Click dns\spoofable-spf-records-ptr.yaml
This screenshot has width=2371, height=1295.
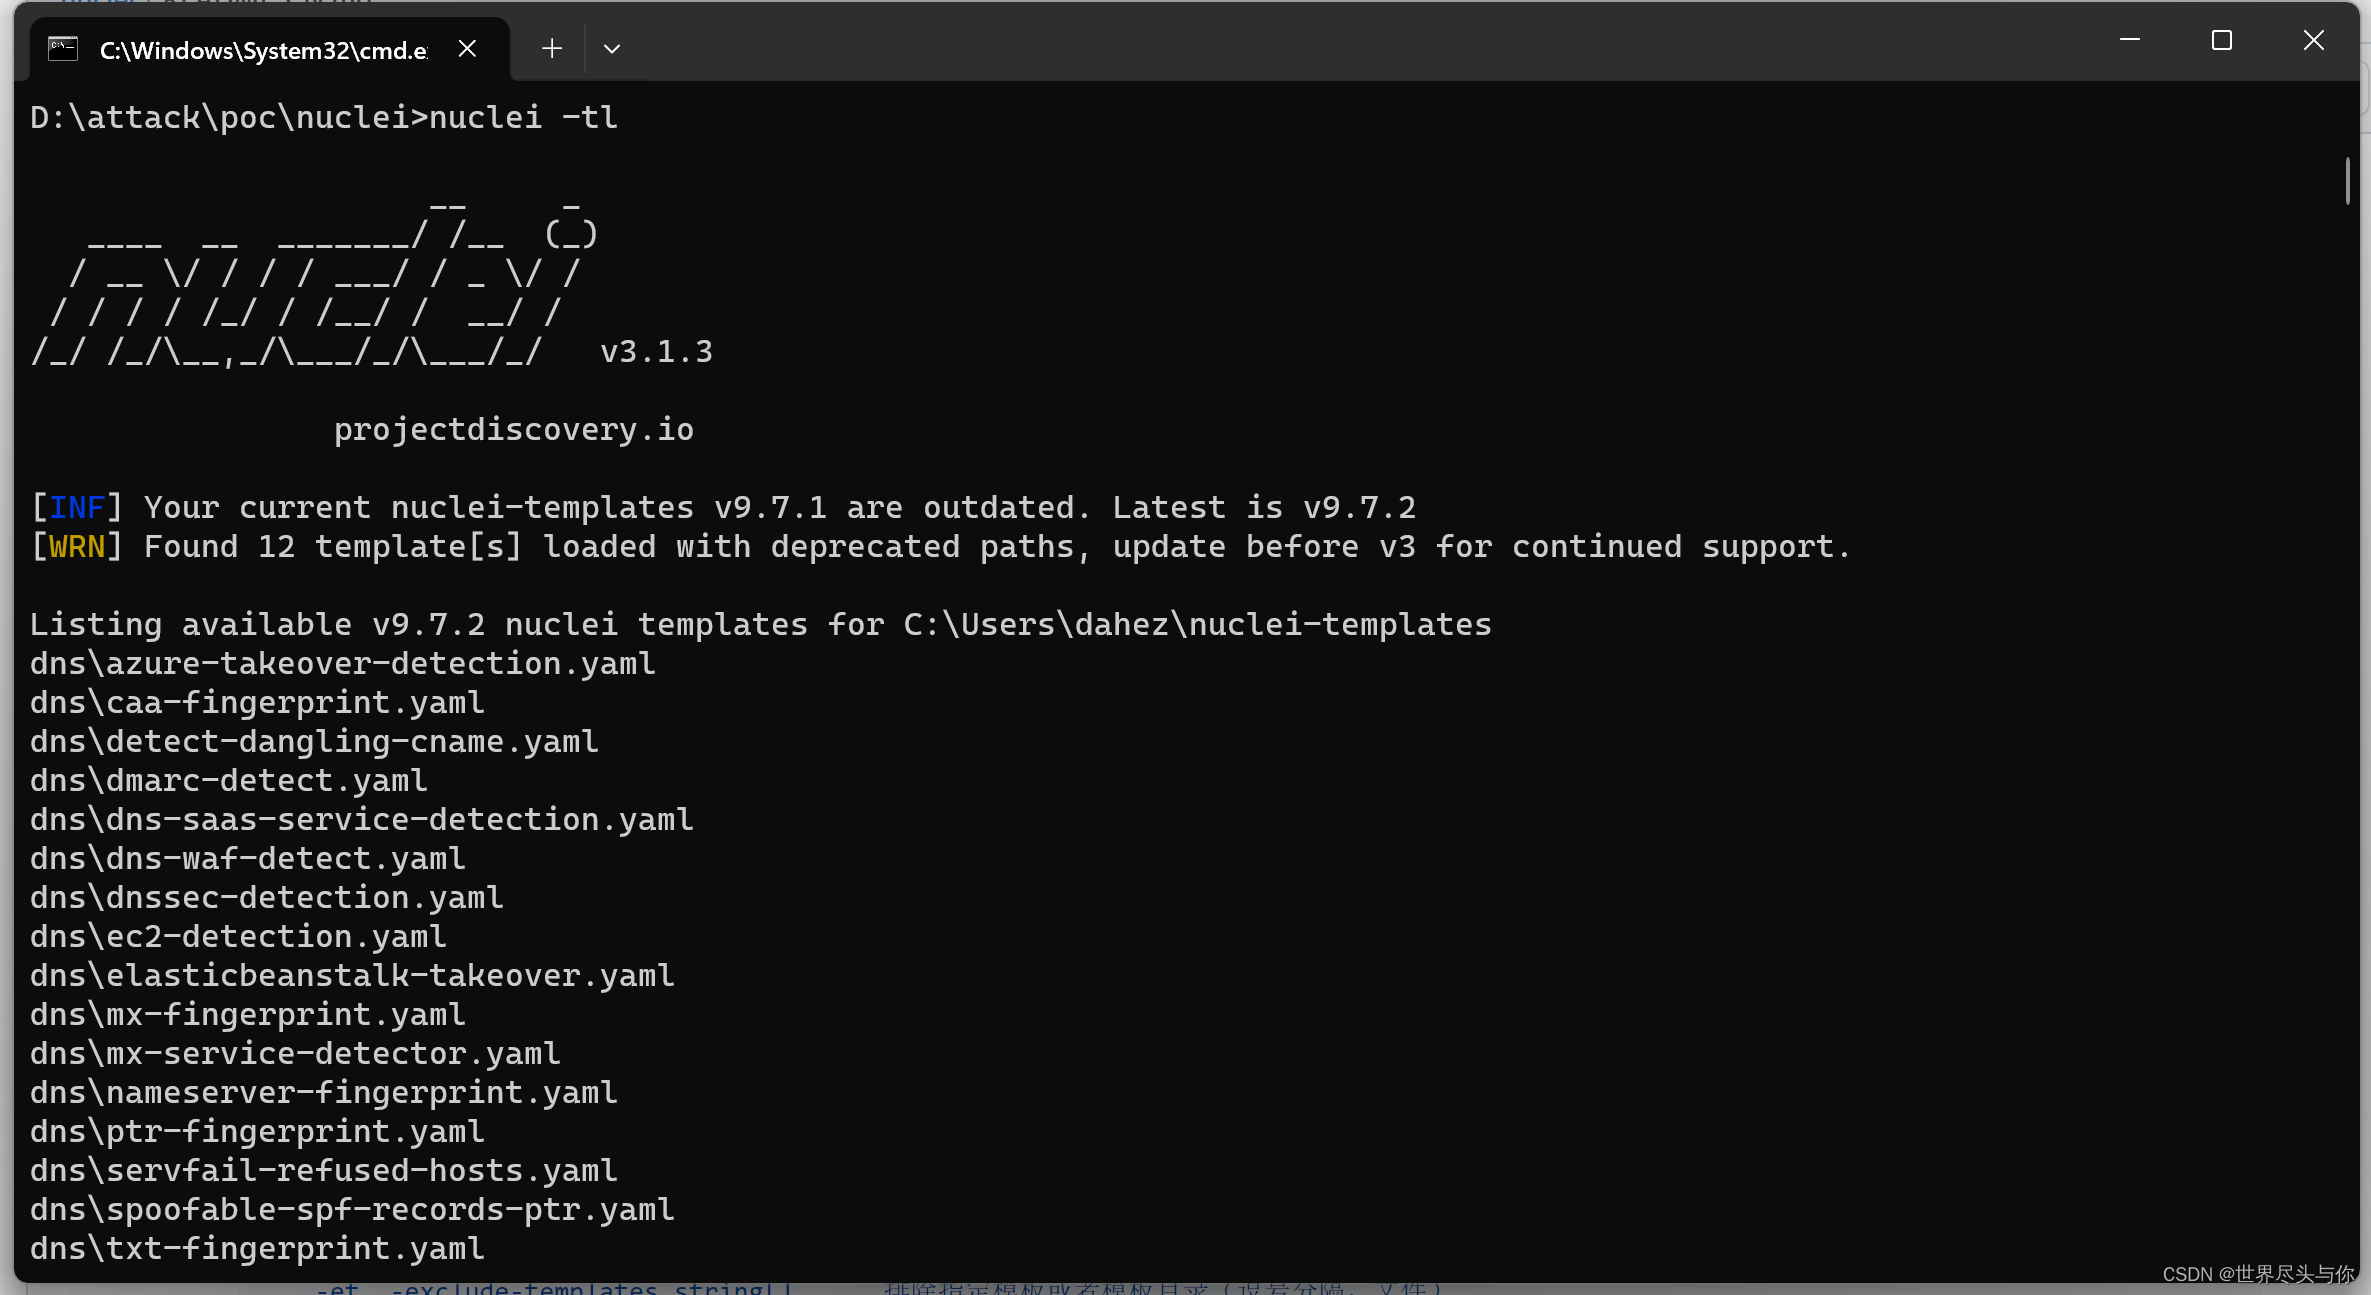[352, 1210]
